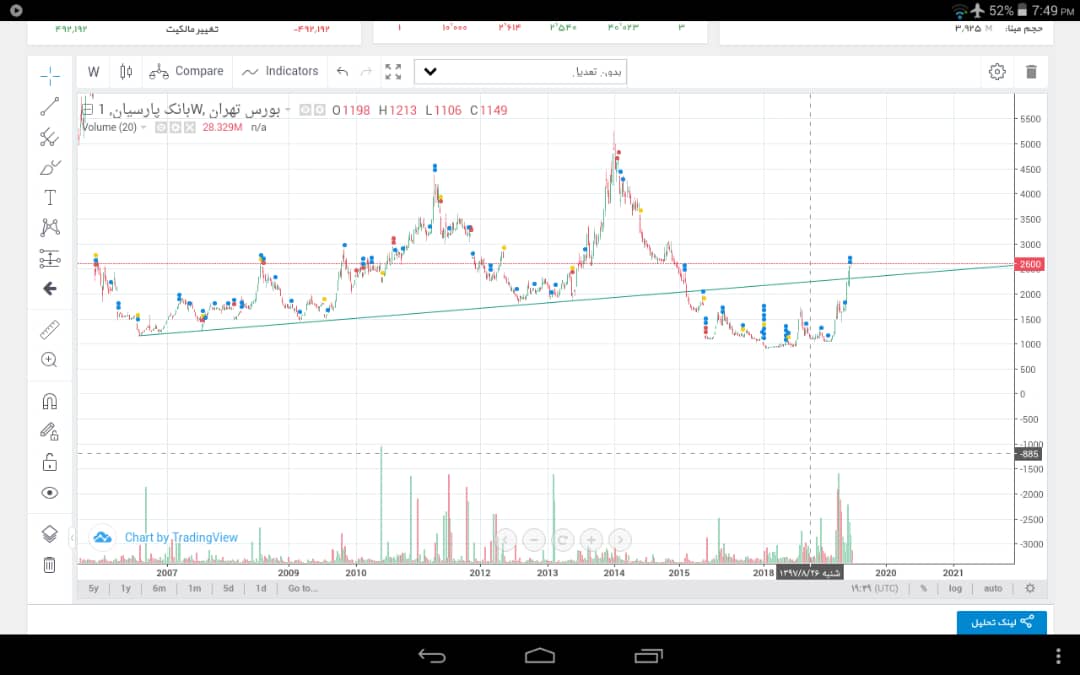
Task: Select the brush drawing tool
Action: (50, 167)
